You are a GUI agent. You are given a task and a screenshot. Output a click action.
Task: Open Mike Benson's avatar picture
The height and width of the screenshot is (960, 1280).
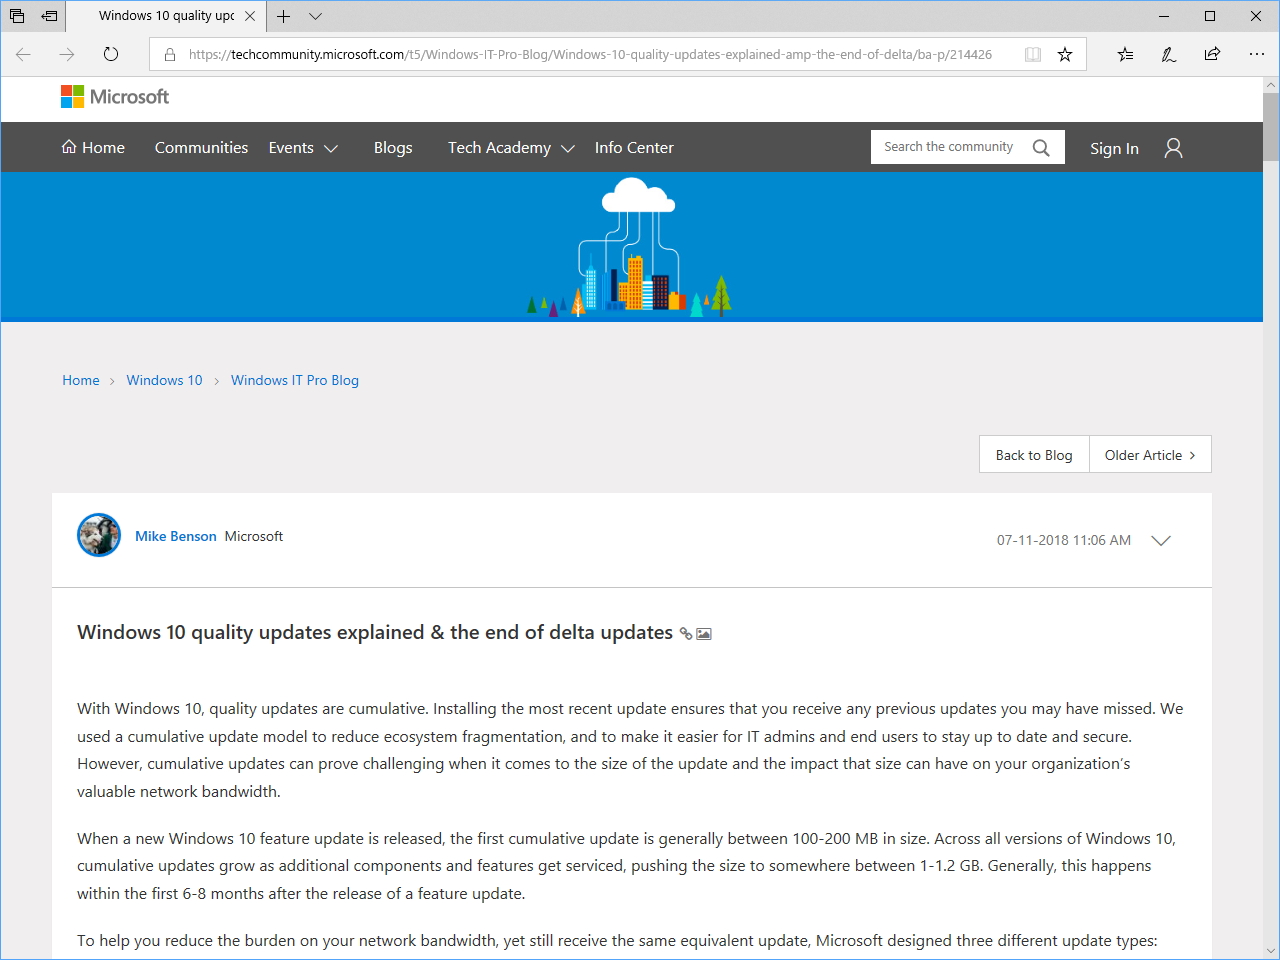click(99, 535)
